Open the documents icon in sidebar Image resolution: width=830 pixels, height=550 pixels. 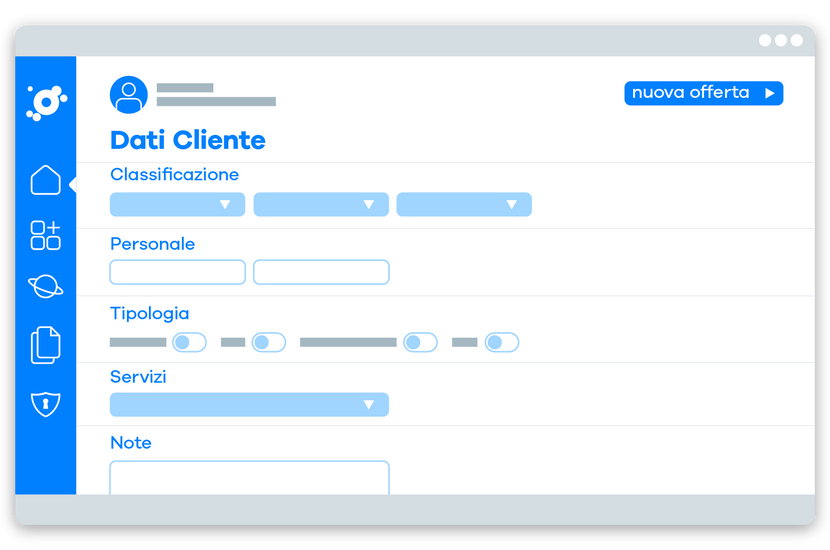click(46, 345)
